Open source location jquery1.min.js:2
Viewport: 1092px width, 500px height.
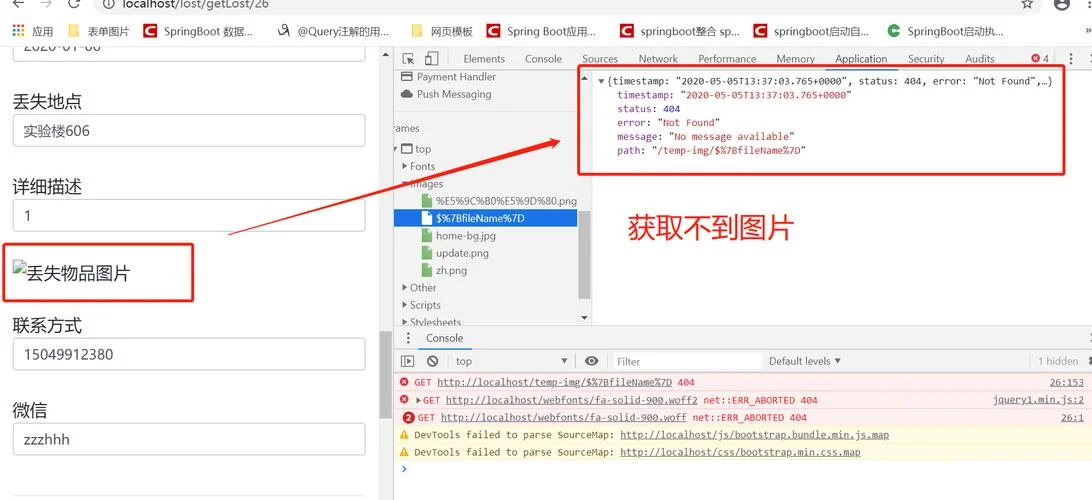[1038, 400]
